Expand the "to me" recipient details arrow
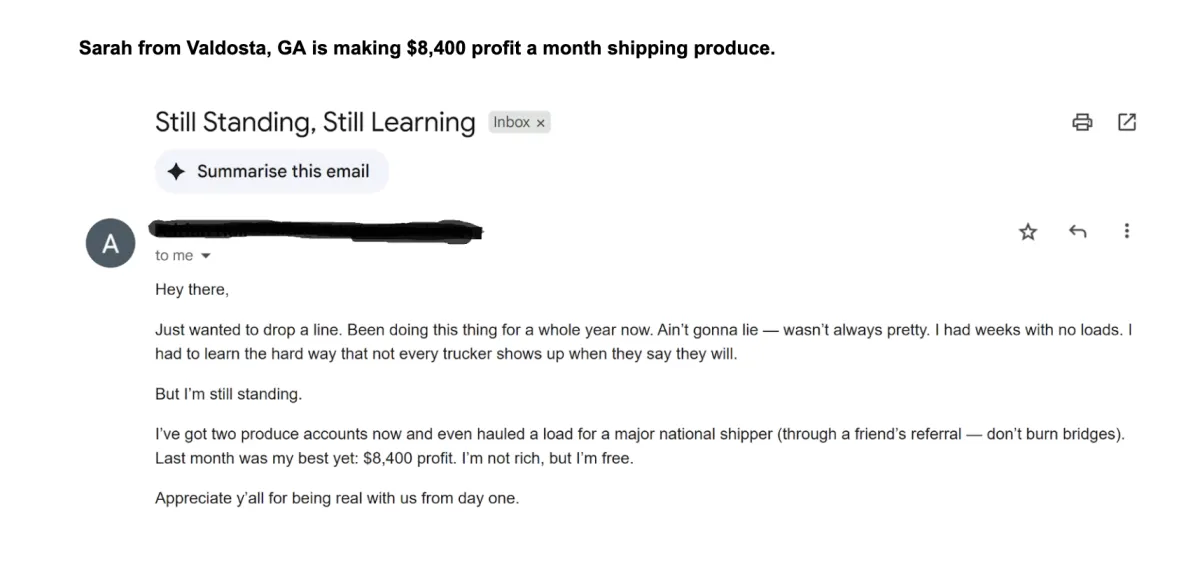Viewport: 1200px width, 562px height. tap(207, 256)
